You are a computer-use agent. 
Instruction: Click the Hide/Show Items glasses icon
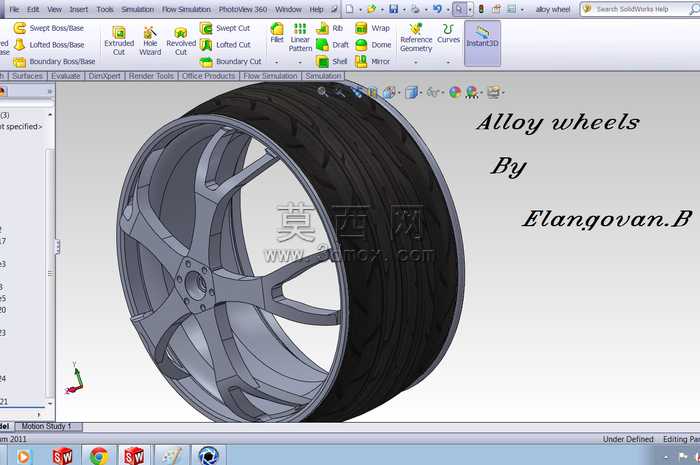tap(432, 92)
